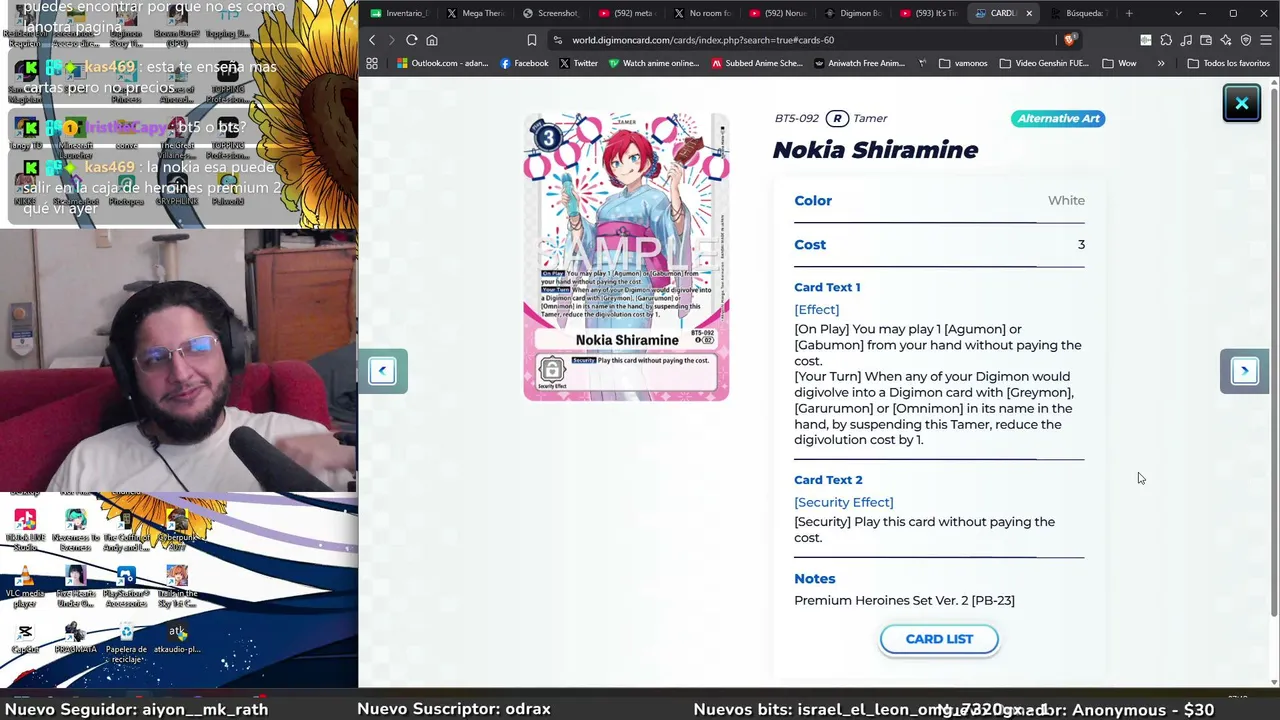This screenshot has height=720, width=1280.
Task: Open the apps grid in bookmarks bar
Action: [x=372, y=63]
